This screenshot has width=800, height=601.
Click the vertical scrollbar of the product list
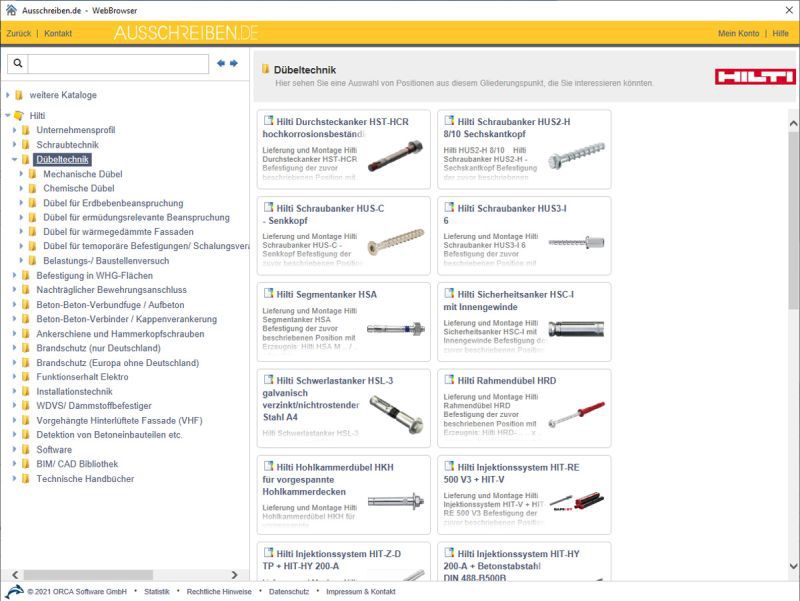(793, 221)
